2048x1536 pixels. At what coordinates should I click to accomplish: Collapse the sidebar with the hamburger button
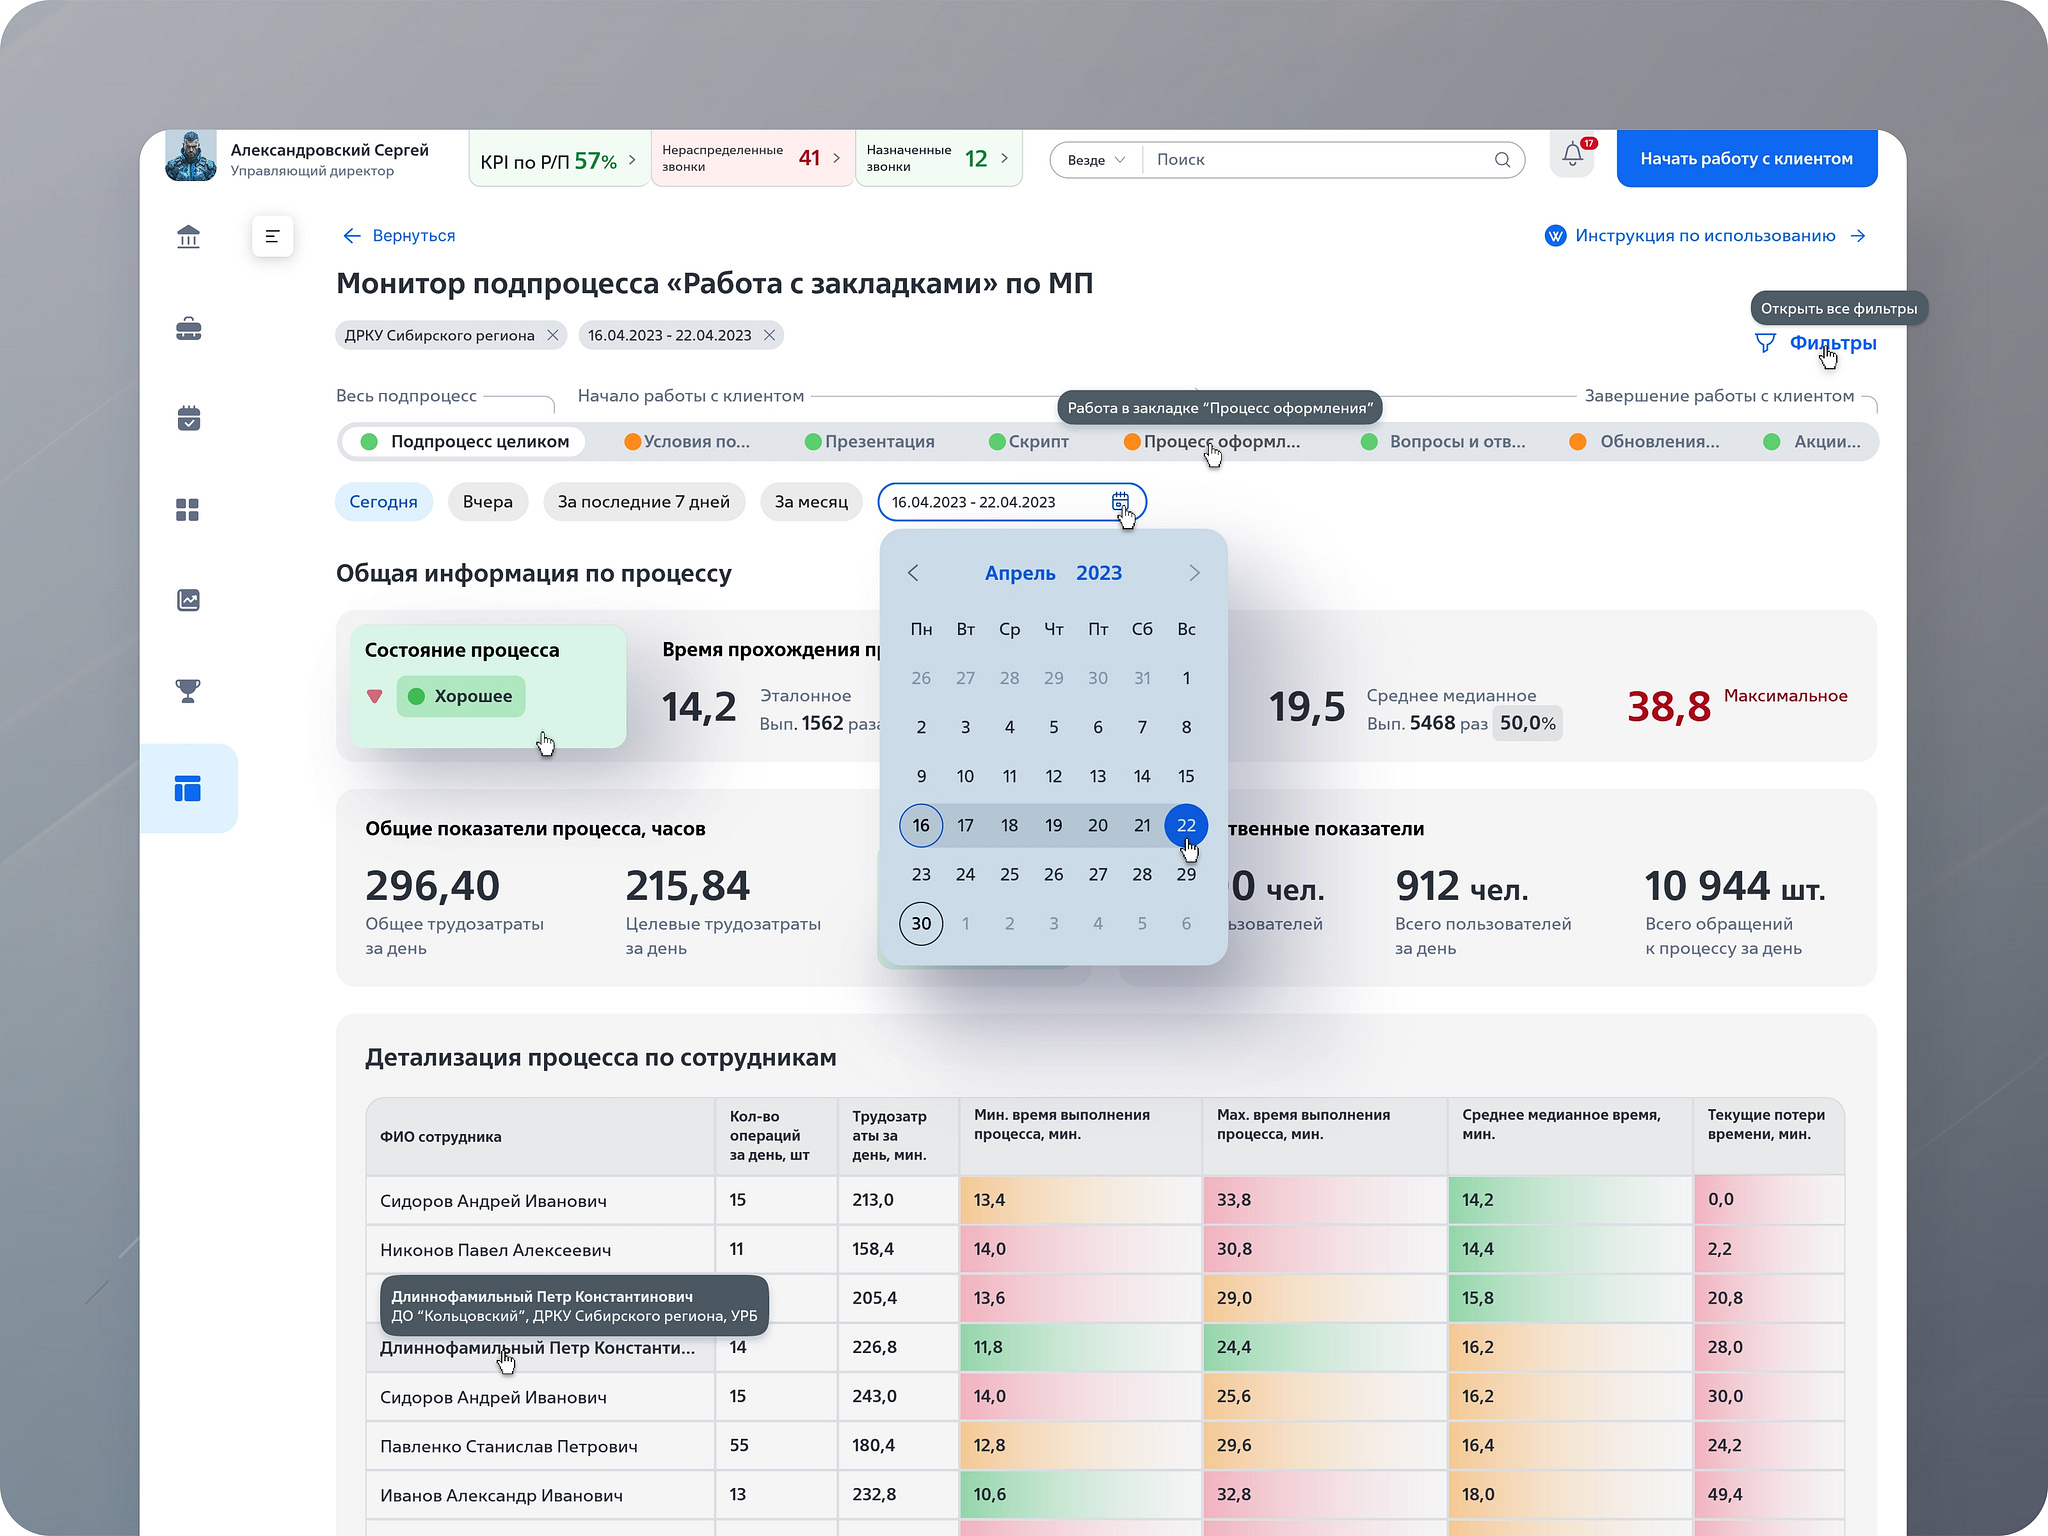point(272,236)
